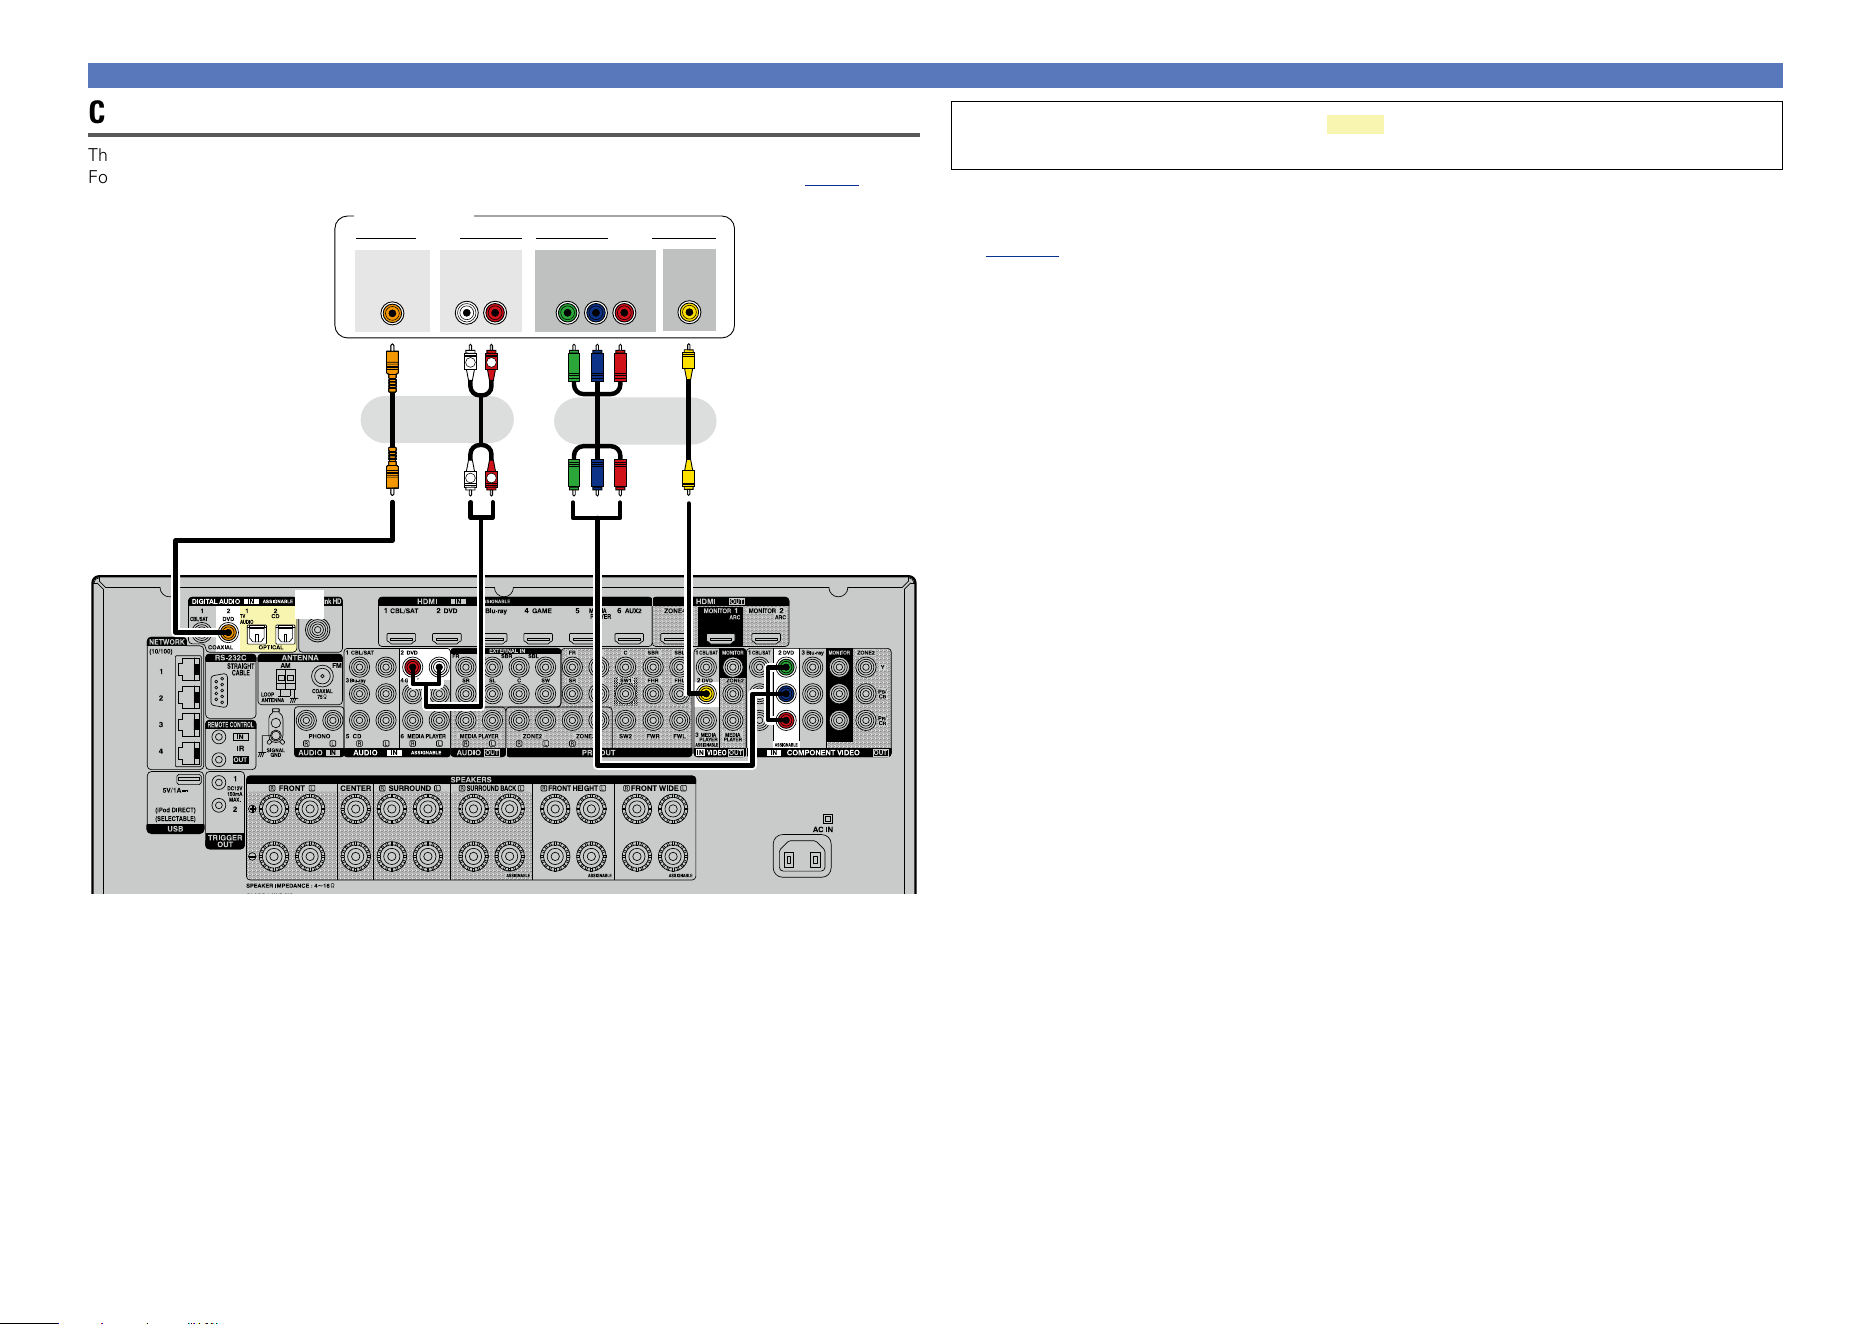Click the STRAIGHT CABLE label
Image resolution: width=1872 pixels, height=1324 pixels.
pos(241,669)
